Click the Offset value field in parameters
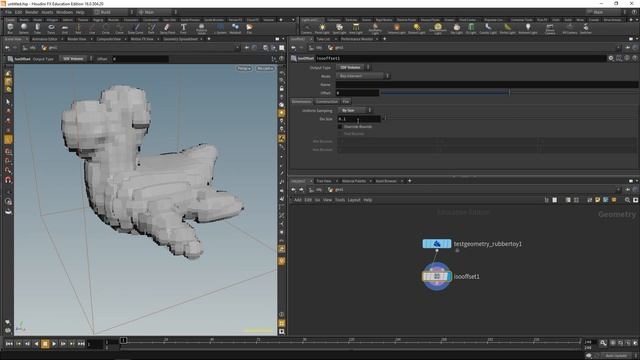This screenshot has height=360, width=640. [358, 93]
